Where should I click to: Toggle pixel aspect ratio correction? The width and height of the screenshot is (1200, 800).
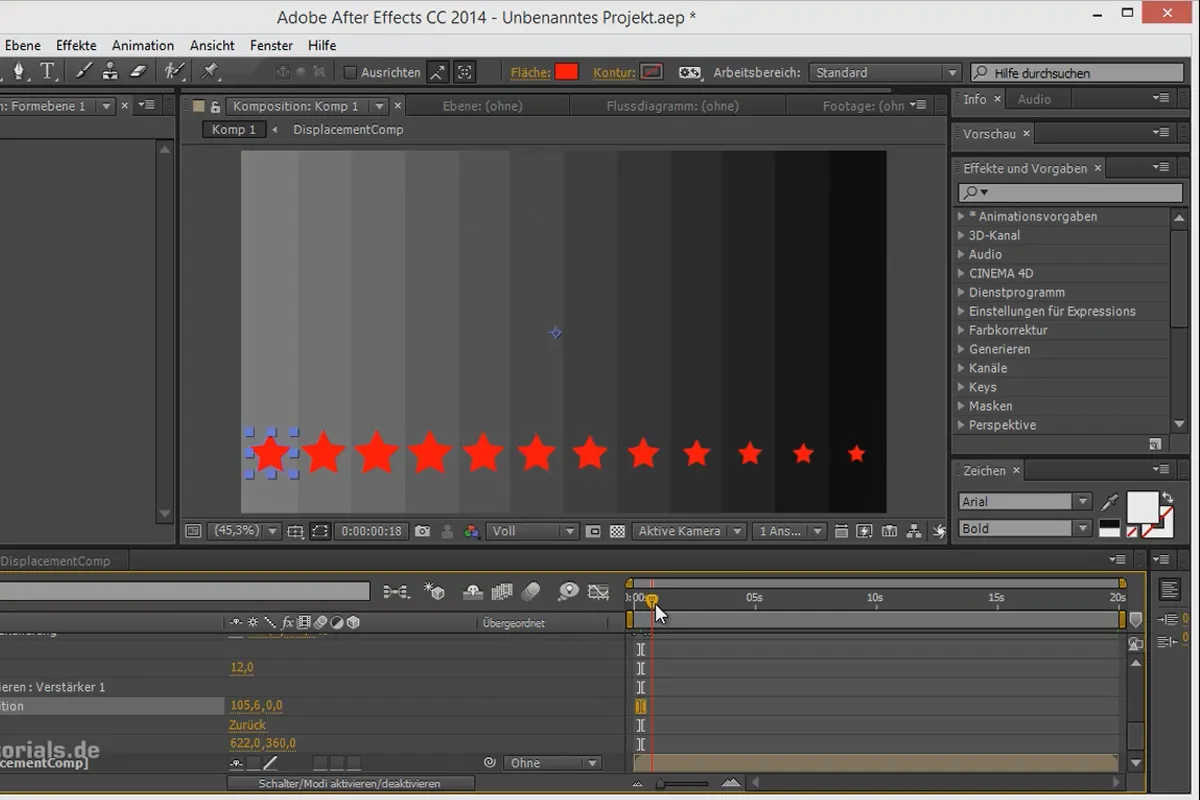(841, 532)
